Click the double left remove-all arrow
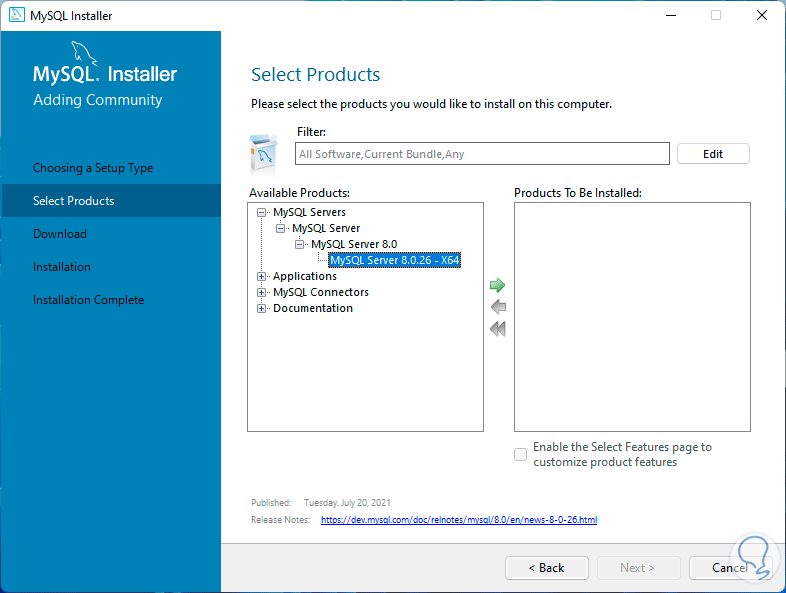Screen dimensions: 786x593 pyautogui.click(x=497, y=329)
